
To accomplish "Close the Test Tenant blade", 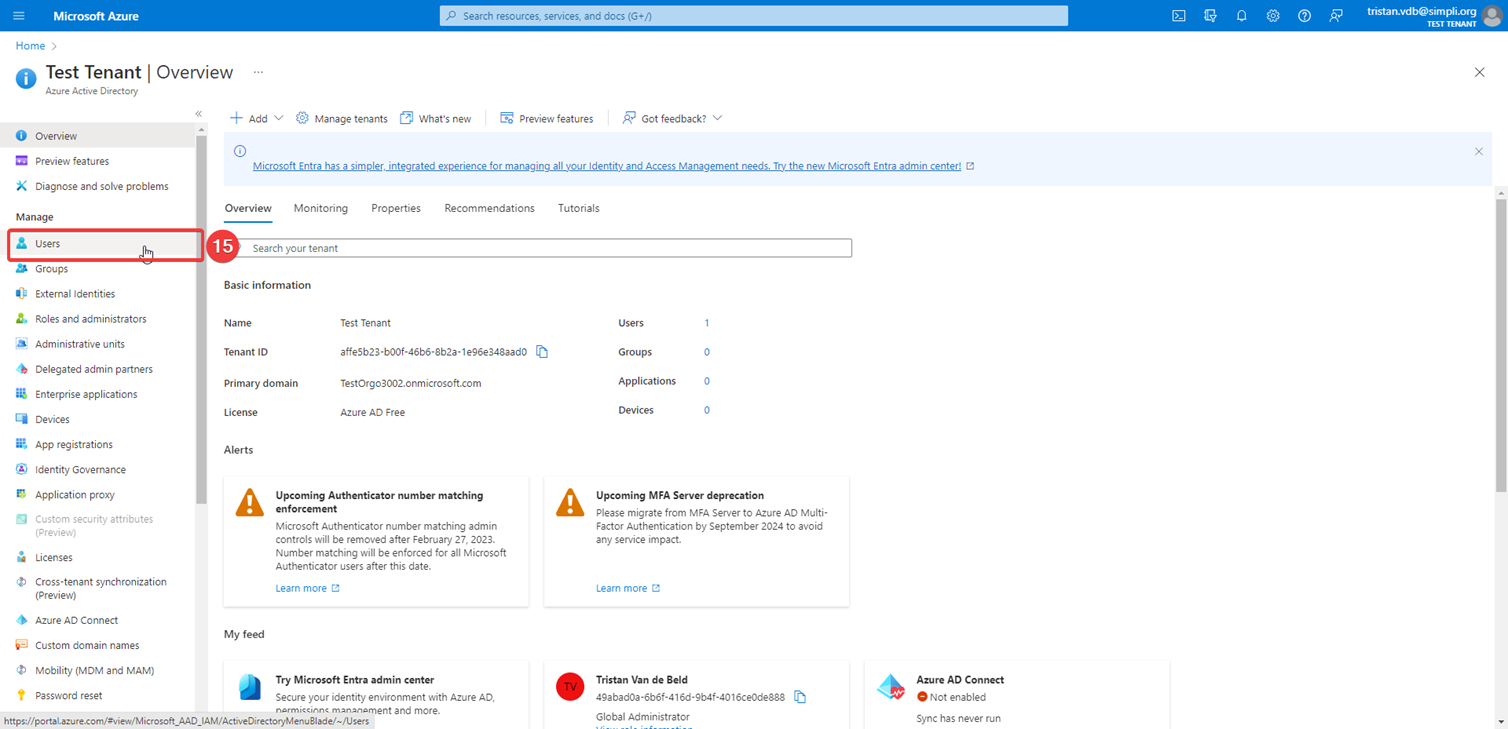I will point(1479,73).
